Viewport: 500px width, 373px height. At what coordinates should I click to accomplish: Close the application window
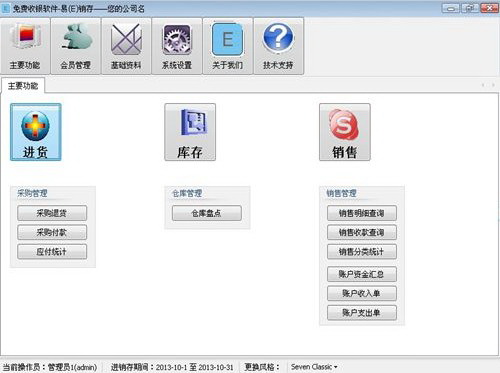489,8
